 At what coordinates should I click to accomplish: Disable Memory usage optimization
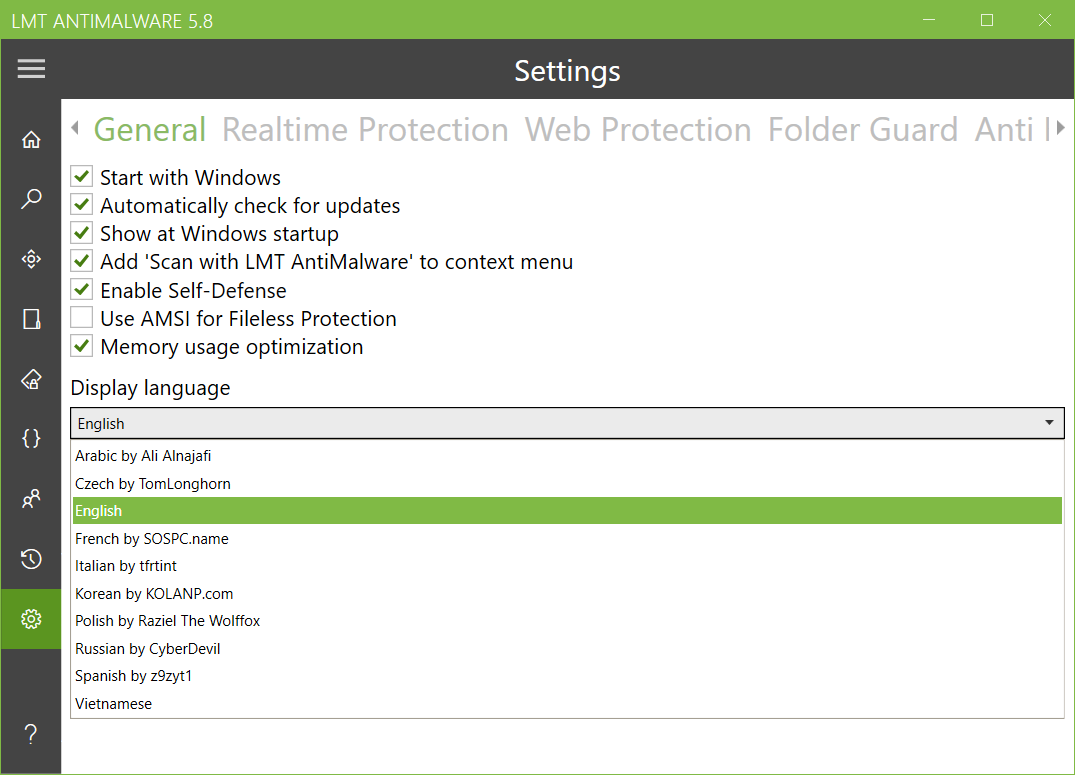point(82,347)
